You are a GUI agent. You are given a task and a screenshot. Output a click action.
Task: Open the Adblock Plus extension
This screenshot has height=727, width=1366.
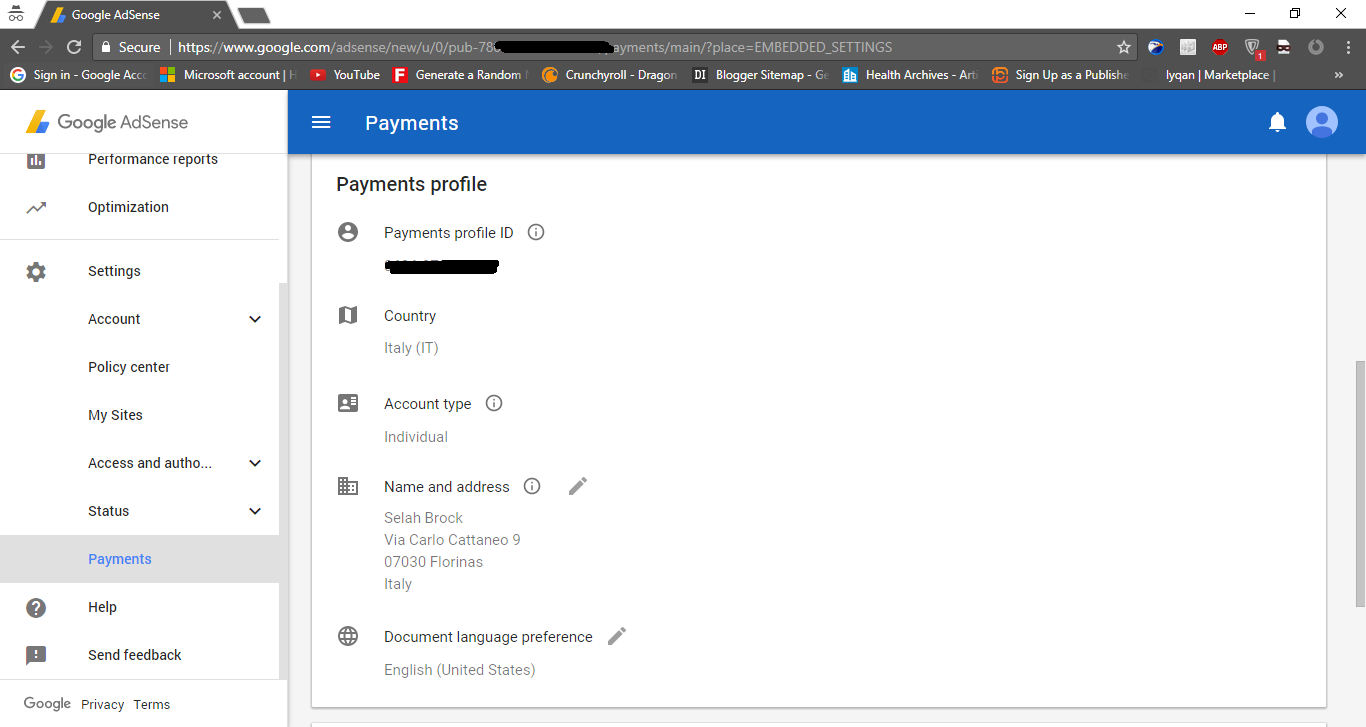[x=1219, y=47]
